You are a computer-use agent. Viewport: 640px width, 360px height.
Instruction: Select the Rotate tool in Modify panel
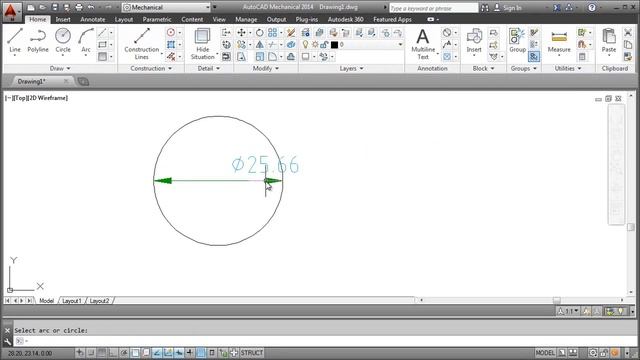(x=260, y=33)
